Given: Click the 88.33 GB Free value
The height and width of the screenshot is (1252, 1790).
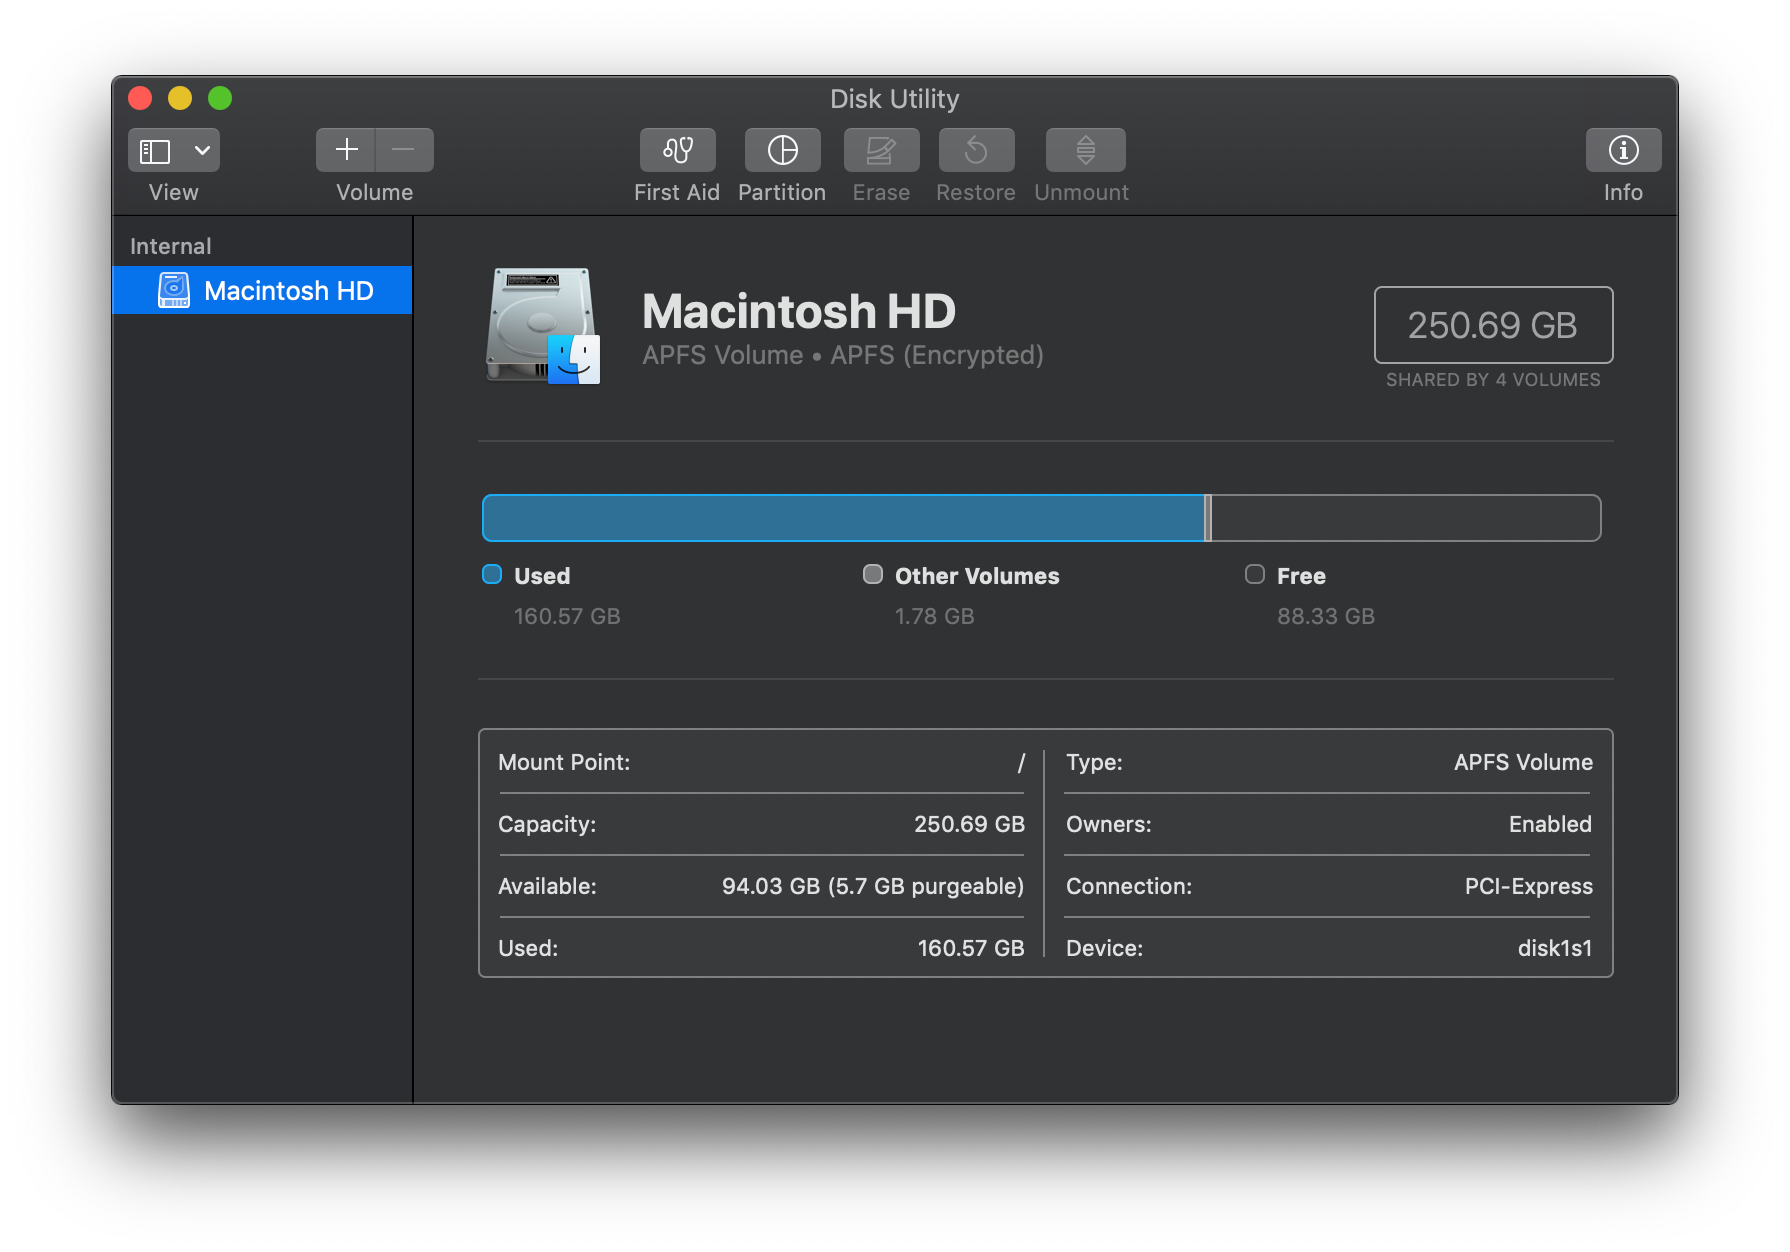Looking at the screenshot, I should coord(1325,616).
